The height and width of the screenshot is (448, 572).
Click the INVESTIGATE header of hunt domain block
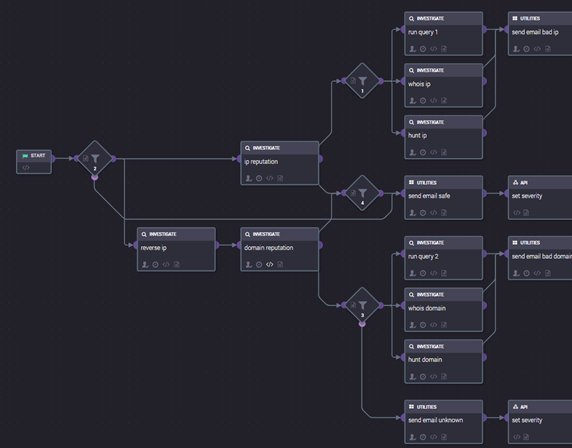click(444, 346)
